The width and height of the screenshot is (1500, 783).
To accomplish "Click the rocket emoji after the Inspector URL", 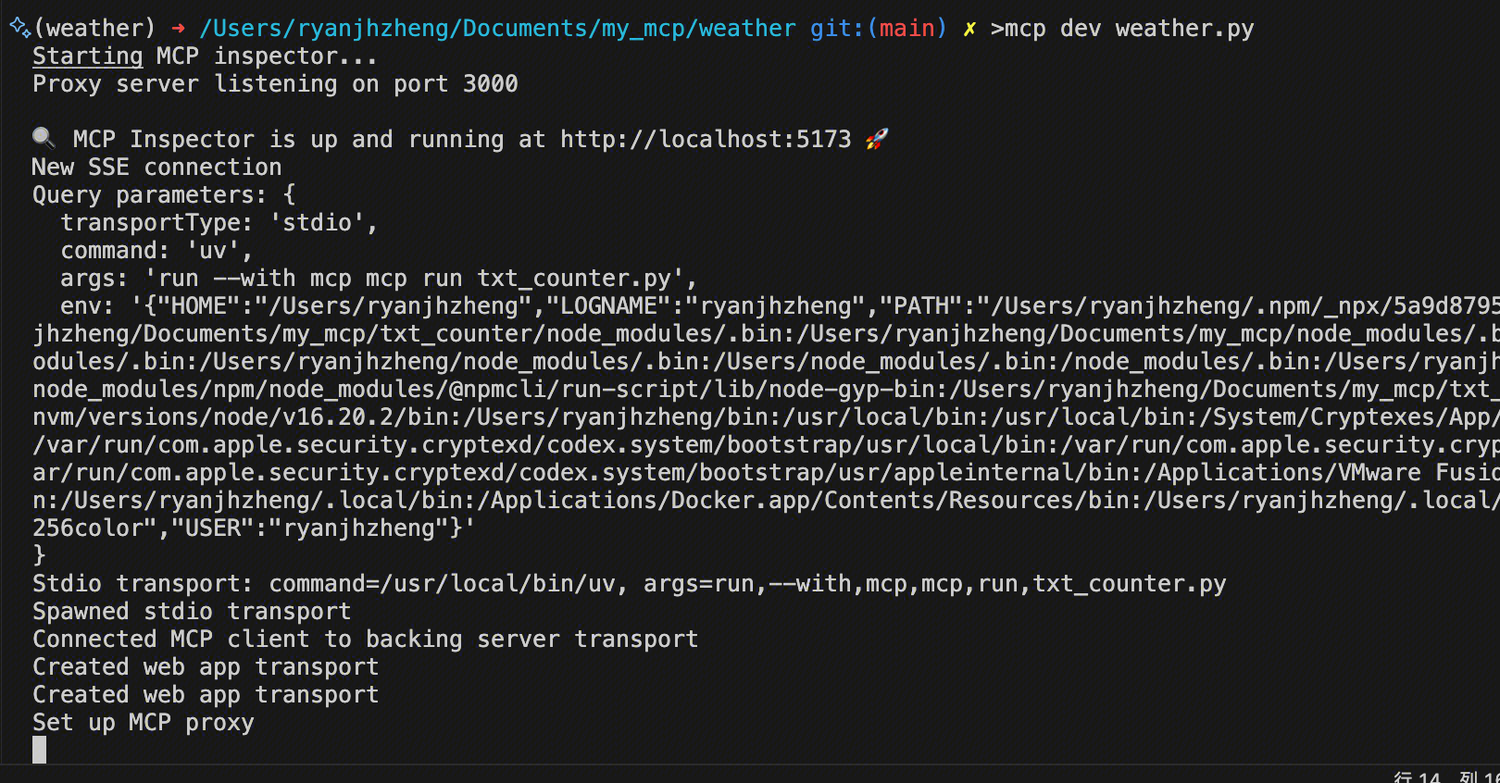I will 875,138.
